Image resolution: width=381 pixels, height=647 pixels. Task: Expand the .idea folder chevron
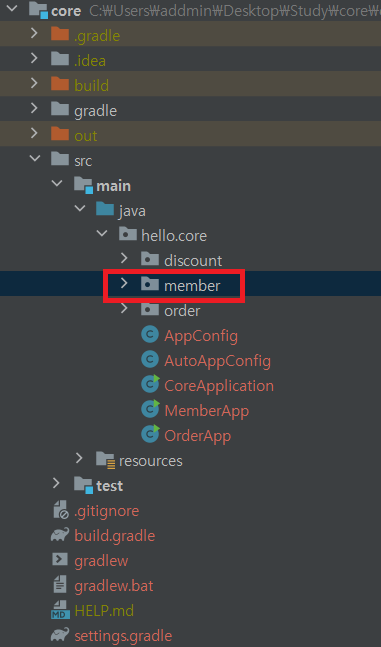coord(34,59)
